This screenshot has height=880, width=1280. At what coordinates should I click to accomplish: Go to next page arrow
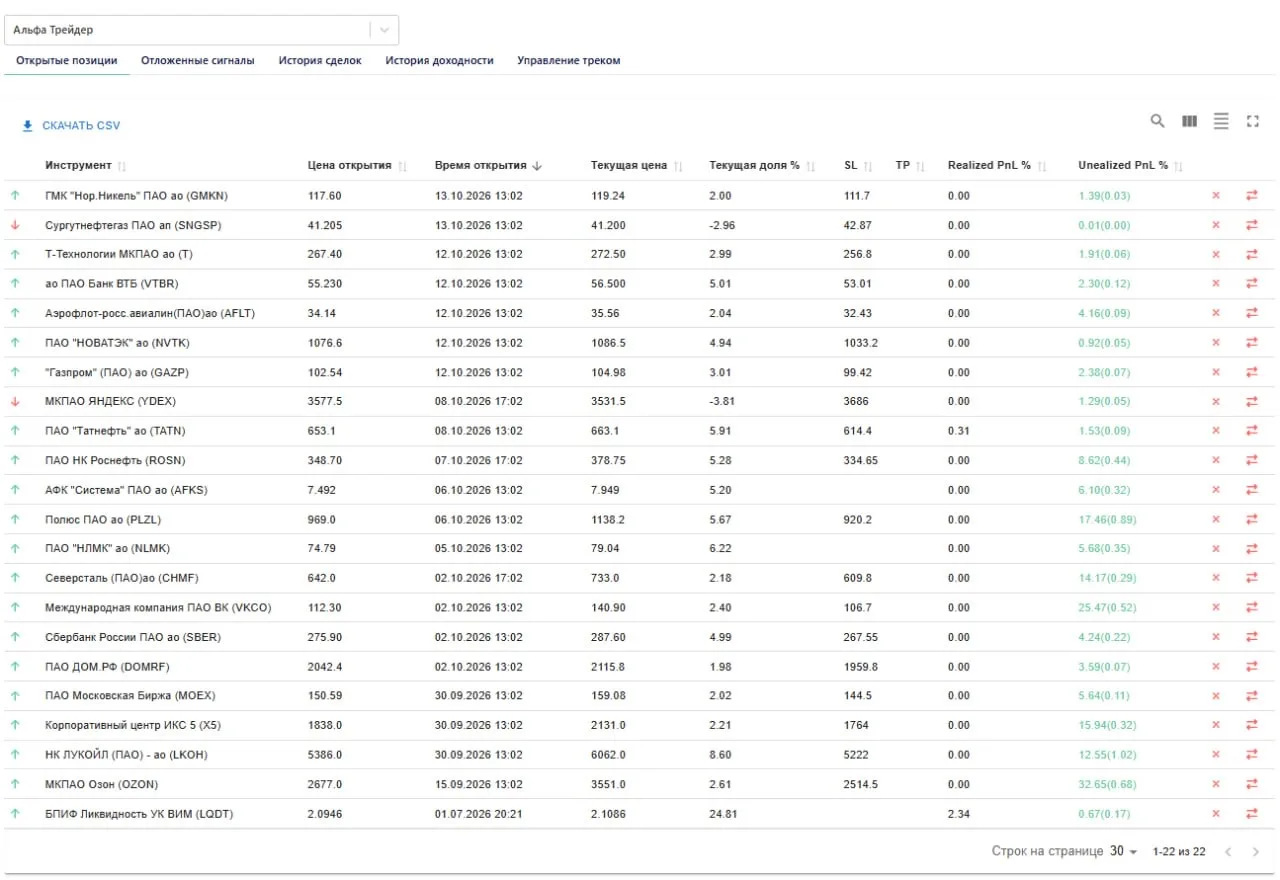(1256, 852)
